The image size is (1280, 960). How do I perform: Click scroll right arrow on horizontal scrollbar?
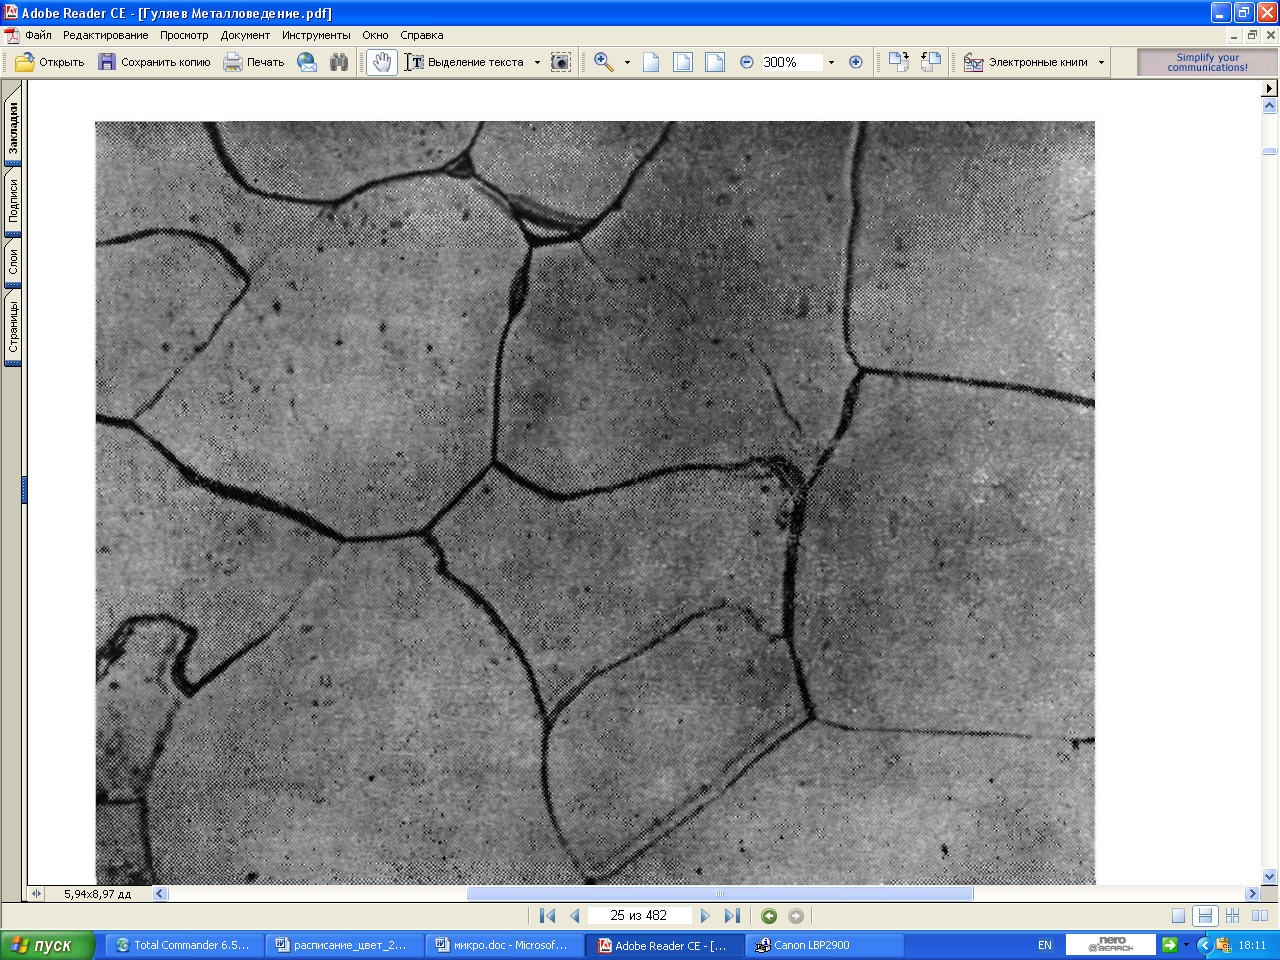(x=1252, y=893)
